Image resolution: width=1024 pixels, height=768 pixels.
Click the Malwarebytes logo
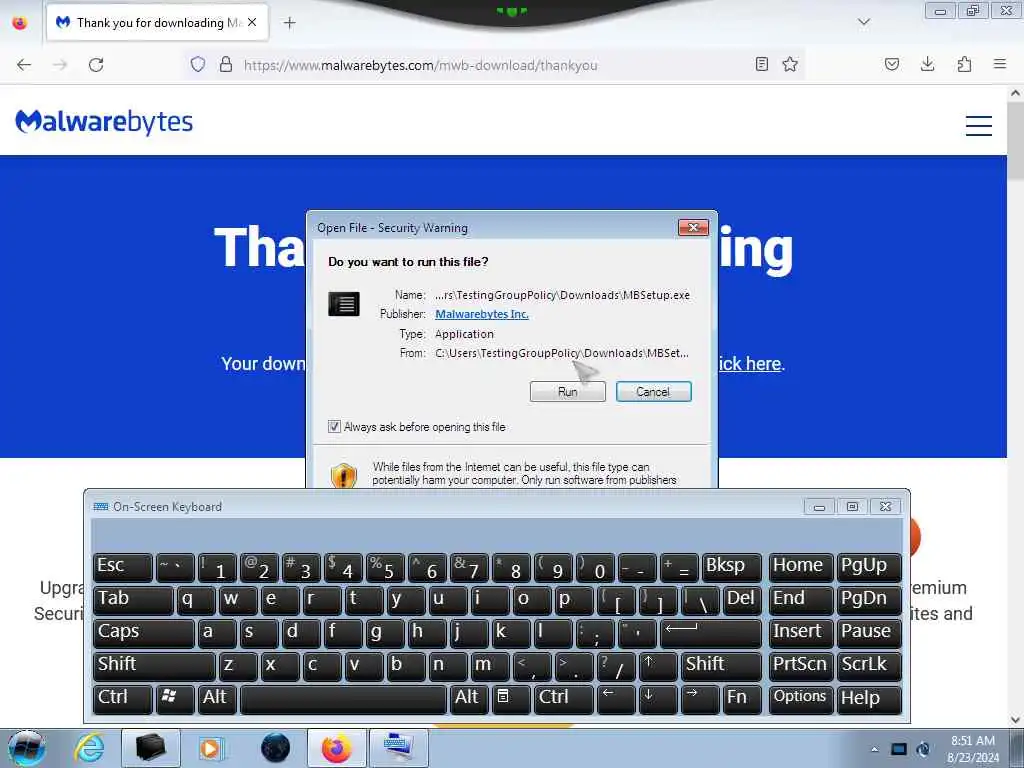point(104,122)
